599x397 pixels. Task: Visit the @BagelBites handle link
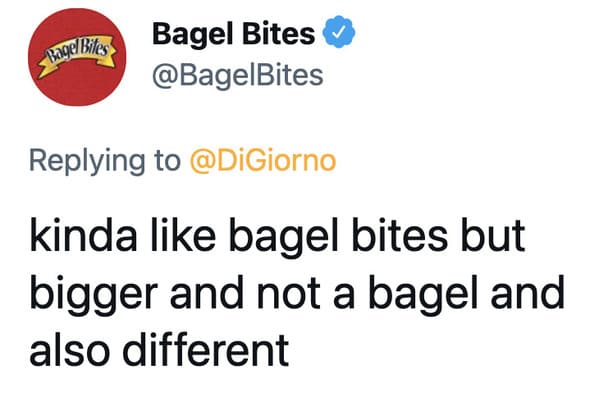pyautogui.click(x=238, y=75)
